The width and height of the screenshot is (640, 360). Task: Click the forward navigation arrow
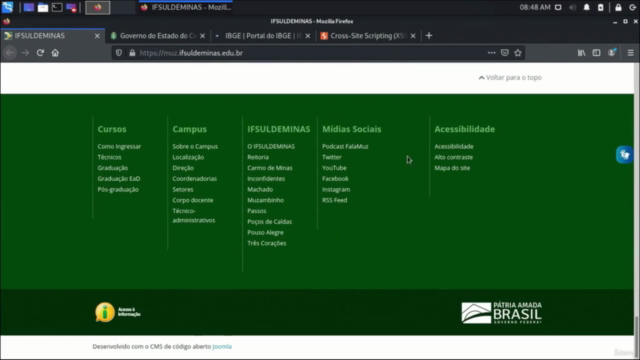pyautogui.click(x=25, y=53)
